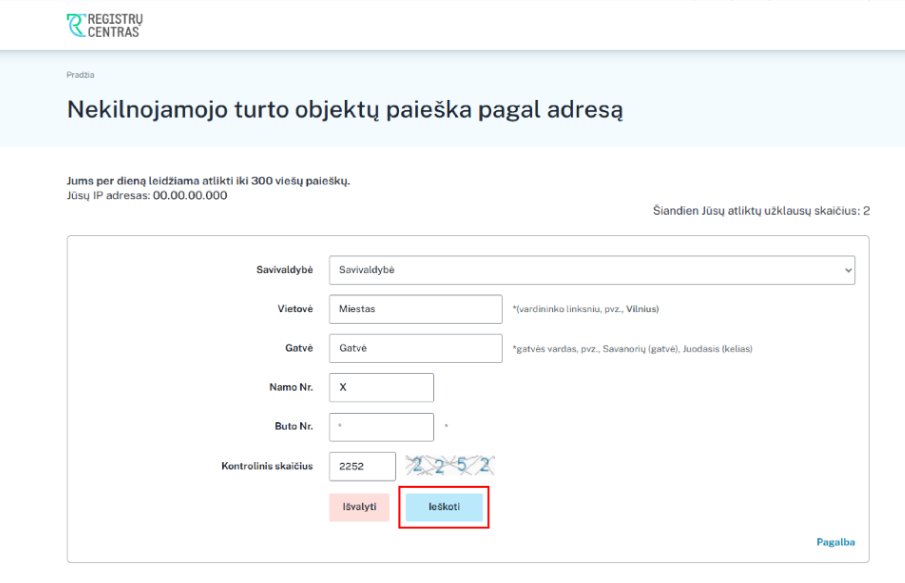Focus the Kontrolinis skaičius input field
Viewport: 905px width, 583px height.
coord(362,466)
